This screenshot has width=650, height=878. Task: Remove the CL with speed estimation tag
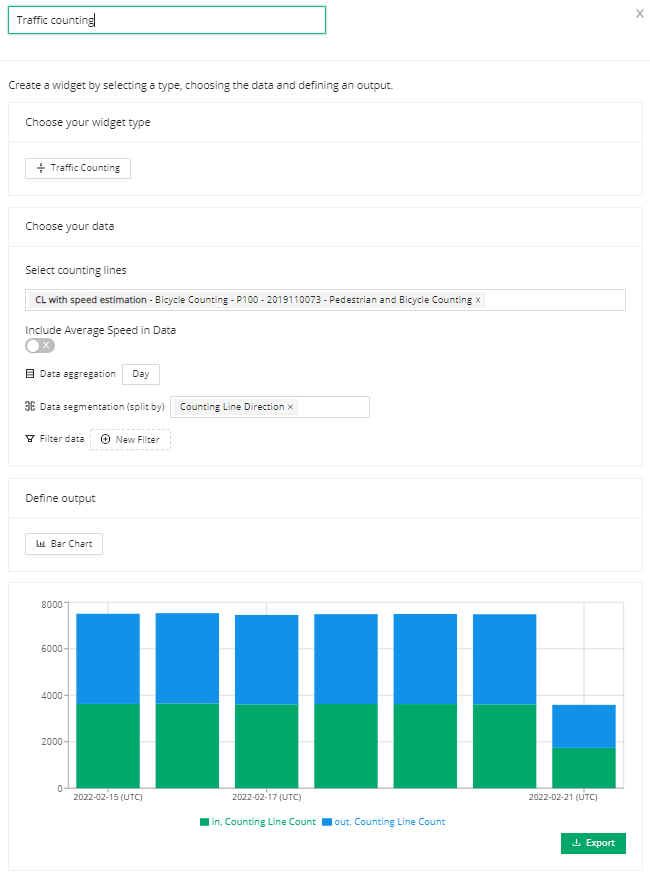478,300
